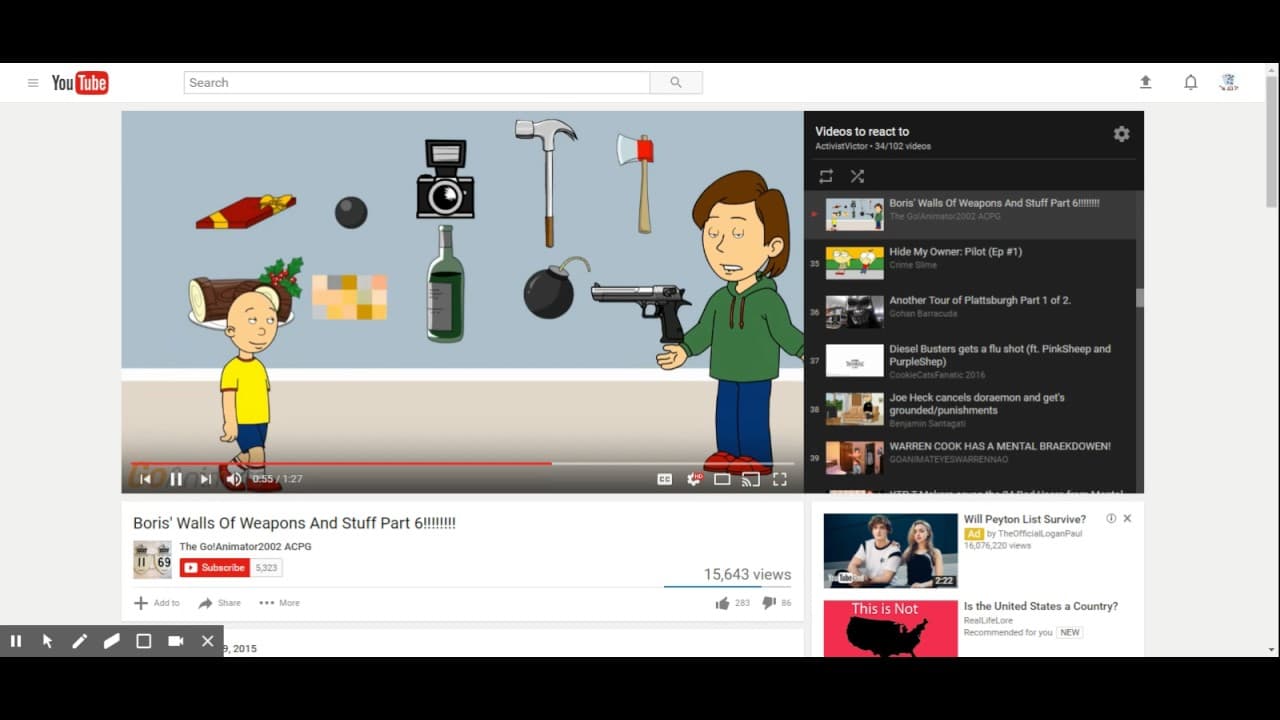Open playlist settings gear icon

(1121, 134)
